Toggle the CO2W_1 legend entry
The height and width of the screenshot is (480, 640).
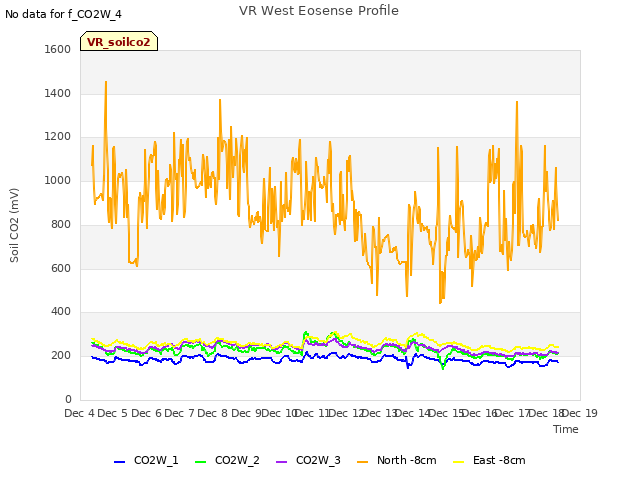click(x=146, y=460)
